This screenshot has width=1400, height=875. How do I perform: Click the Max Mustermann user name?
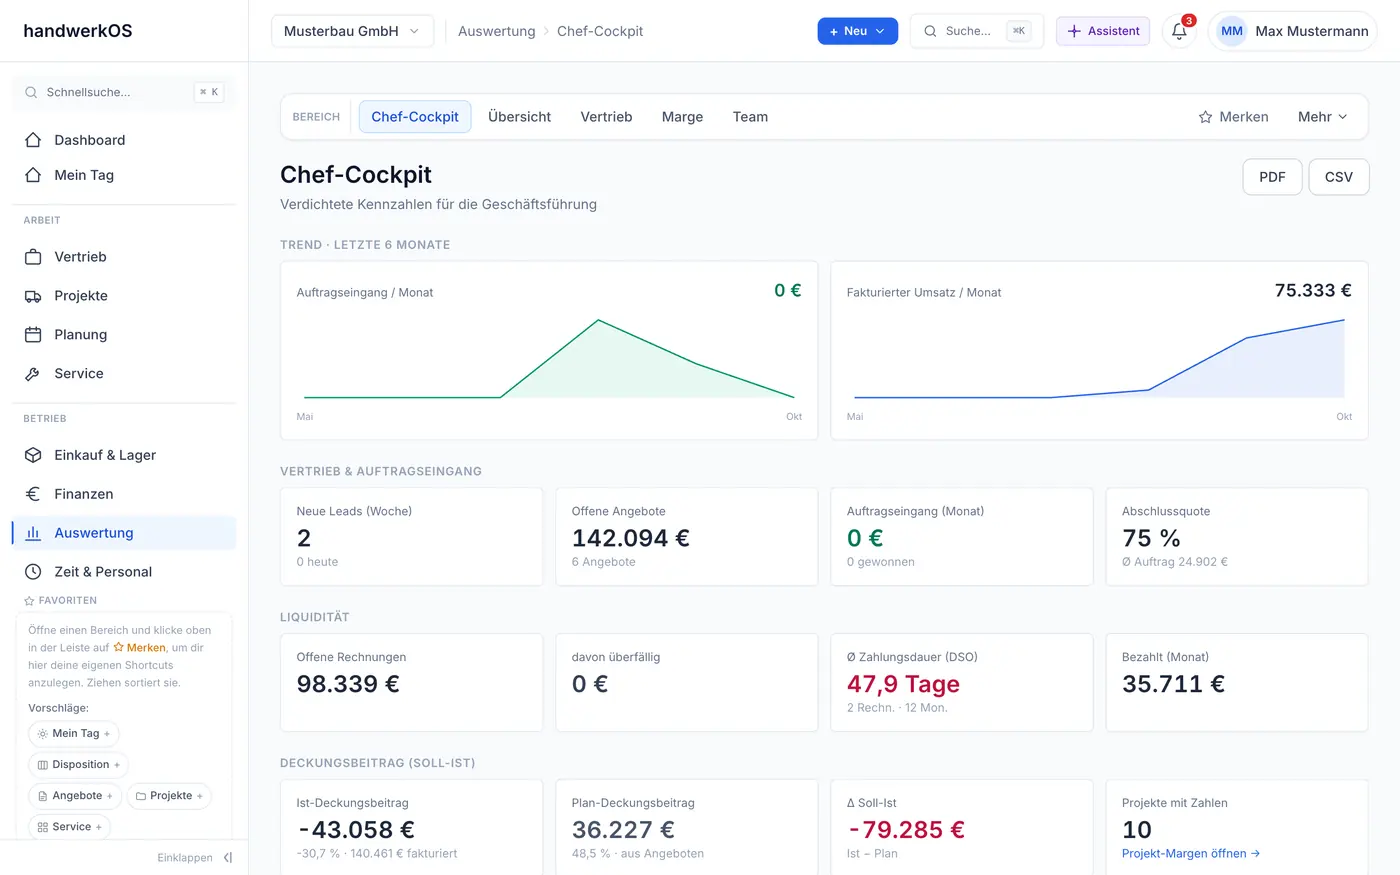[x=1312, y=31]
